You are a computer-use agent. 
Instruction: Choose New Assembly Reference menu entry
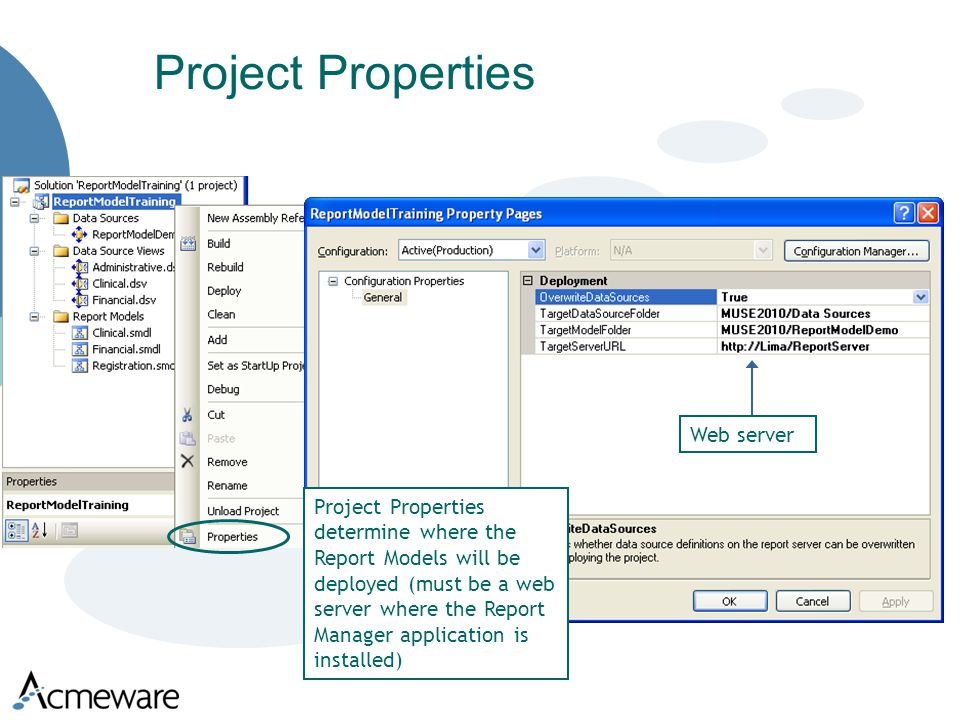point(255,218)
